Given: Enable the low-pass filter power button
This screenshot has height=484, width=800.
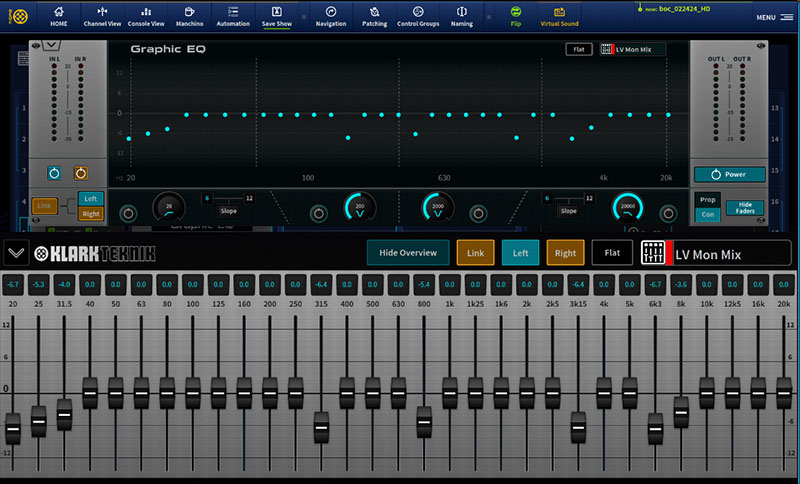Looking at the screenshot, I should 668,214.
